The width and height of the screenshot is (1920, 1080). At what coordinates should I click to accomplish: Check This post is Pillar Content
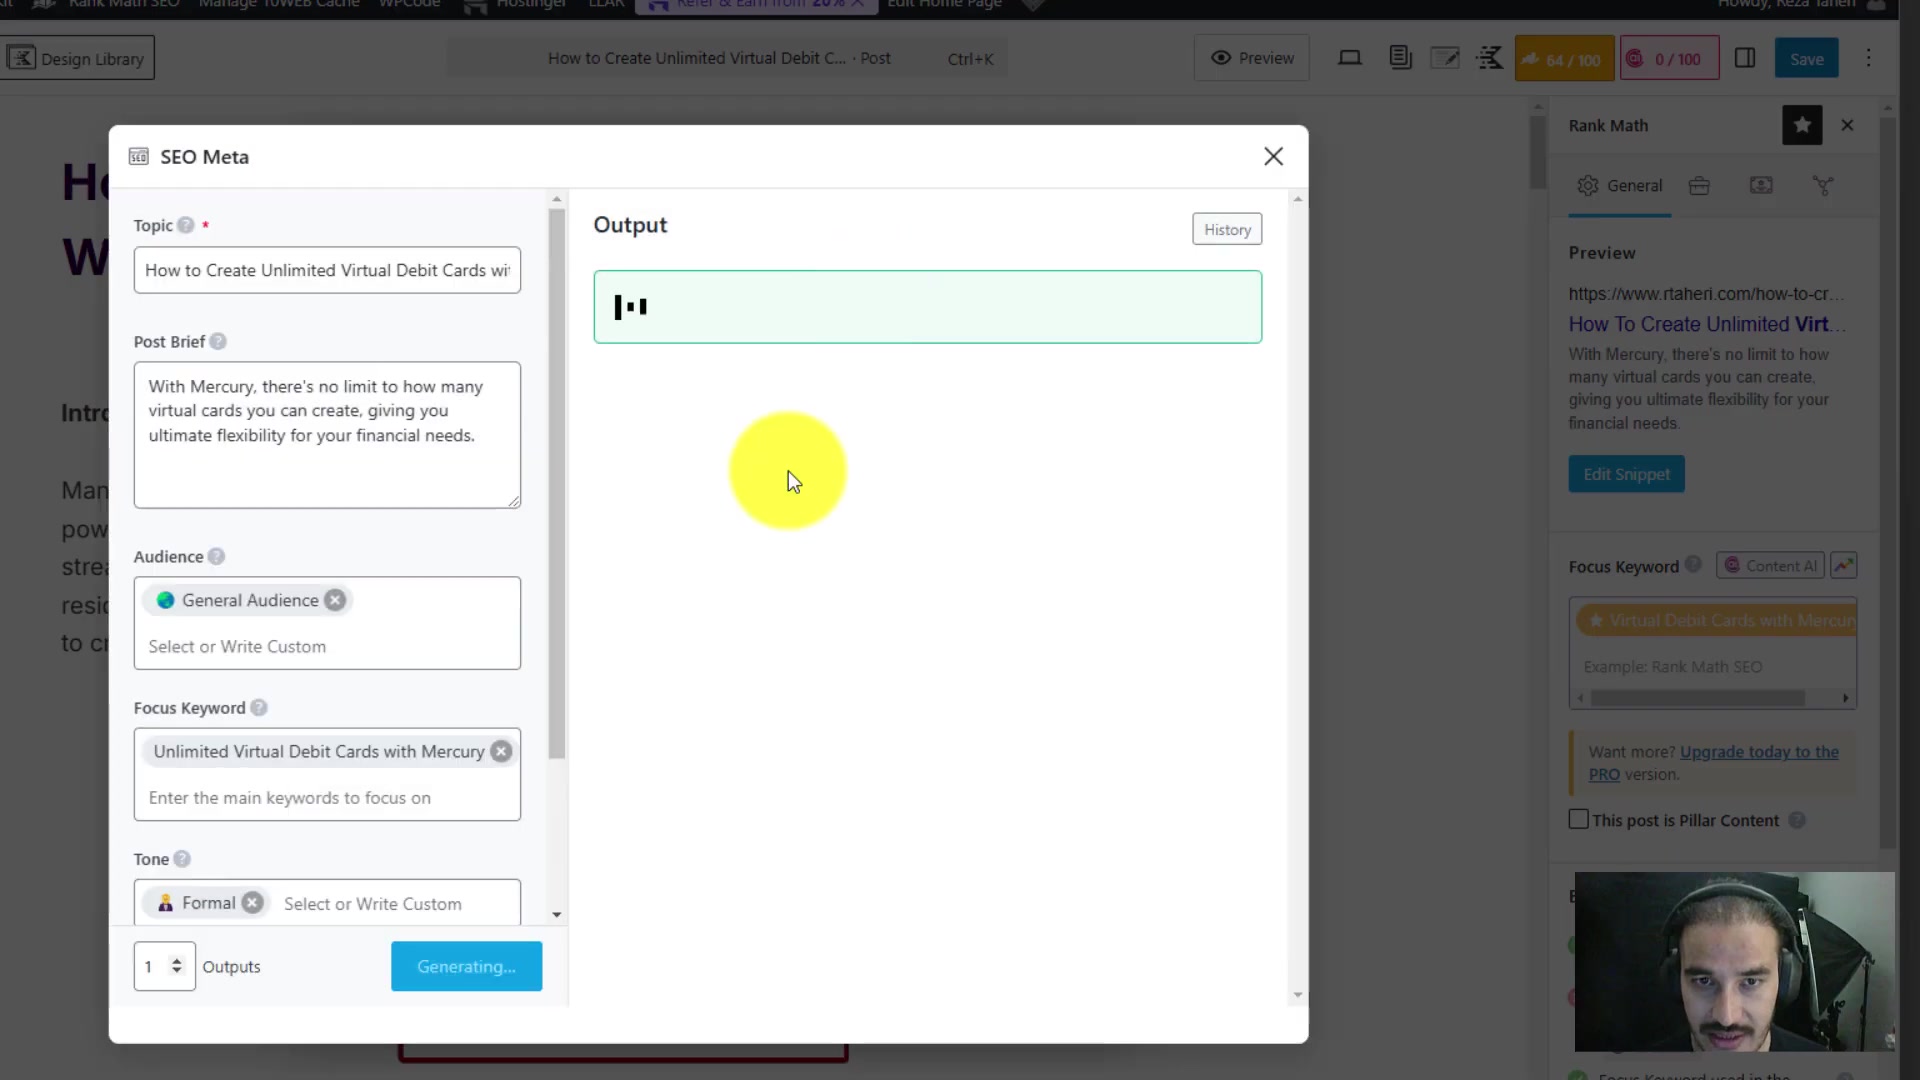coord(1579,820)
